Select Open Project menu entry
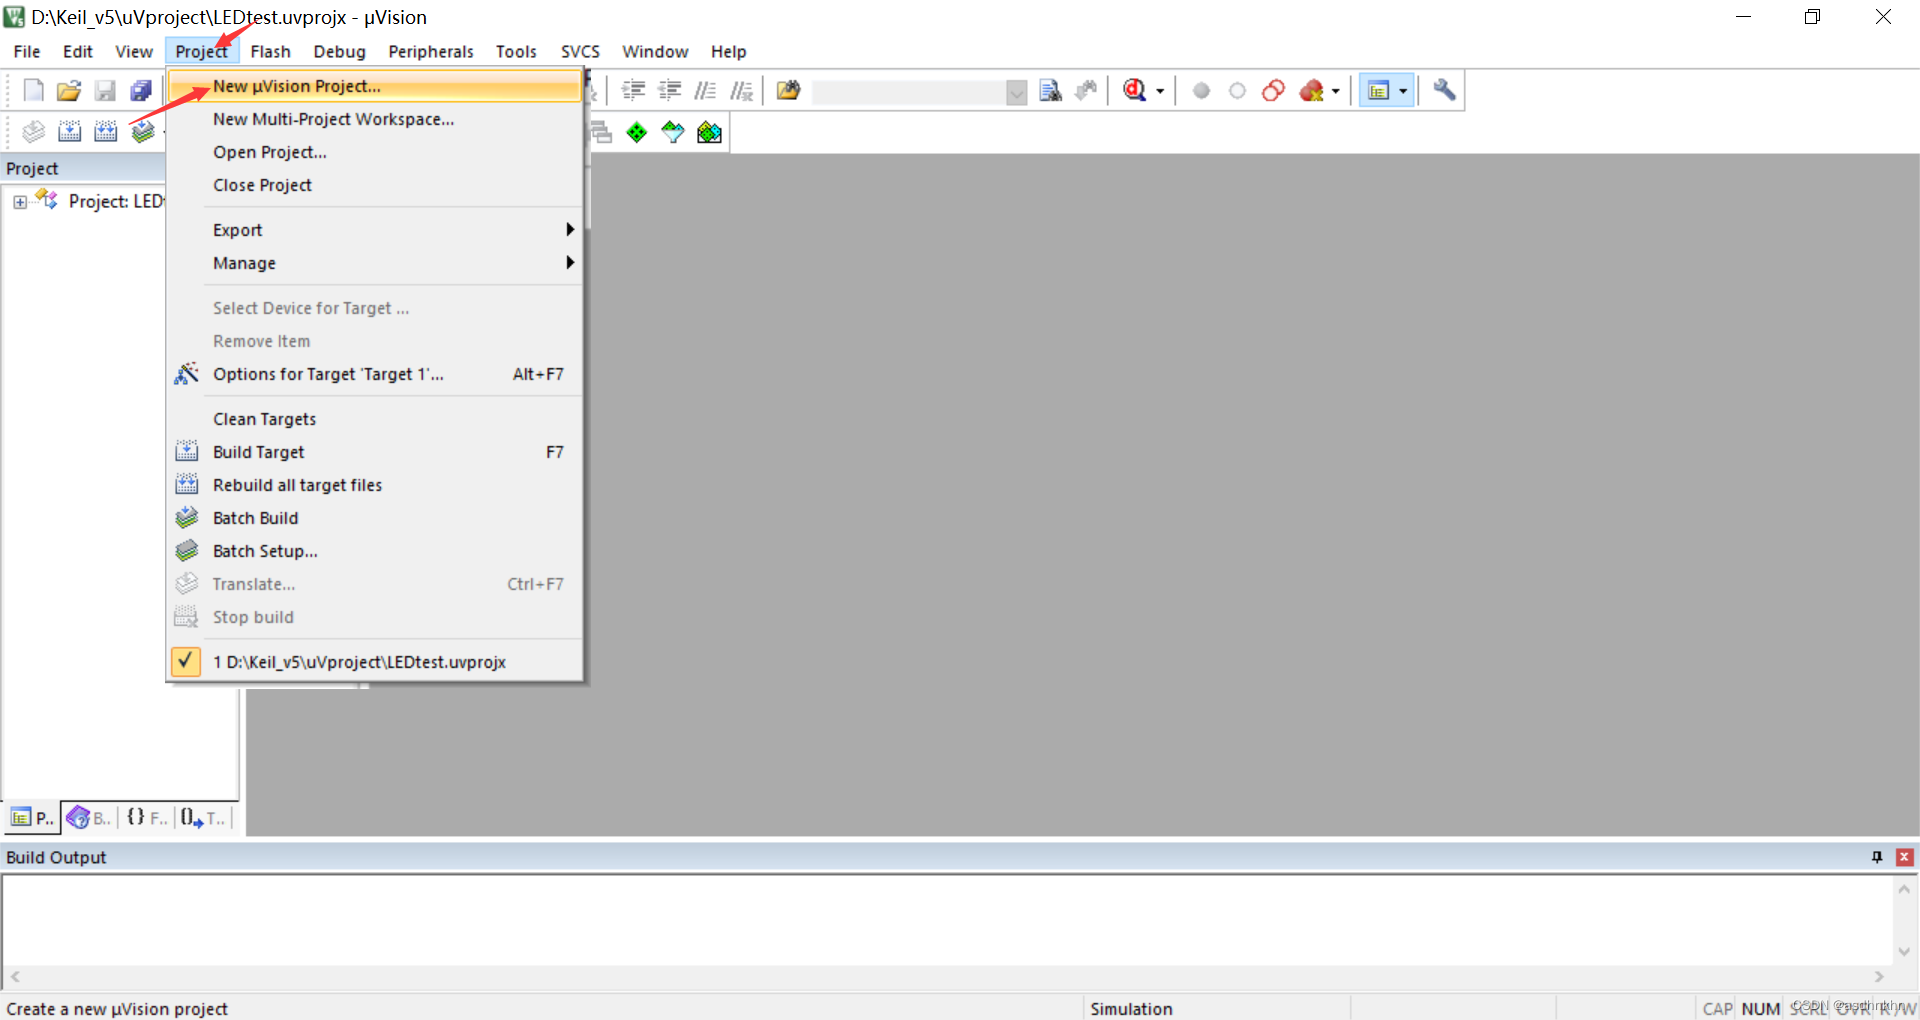1920x1020 pixels. 374,152
